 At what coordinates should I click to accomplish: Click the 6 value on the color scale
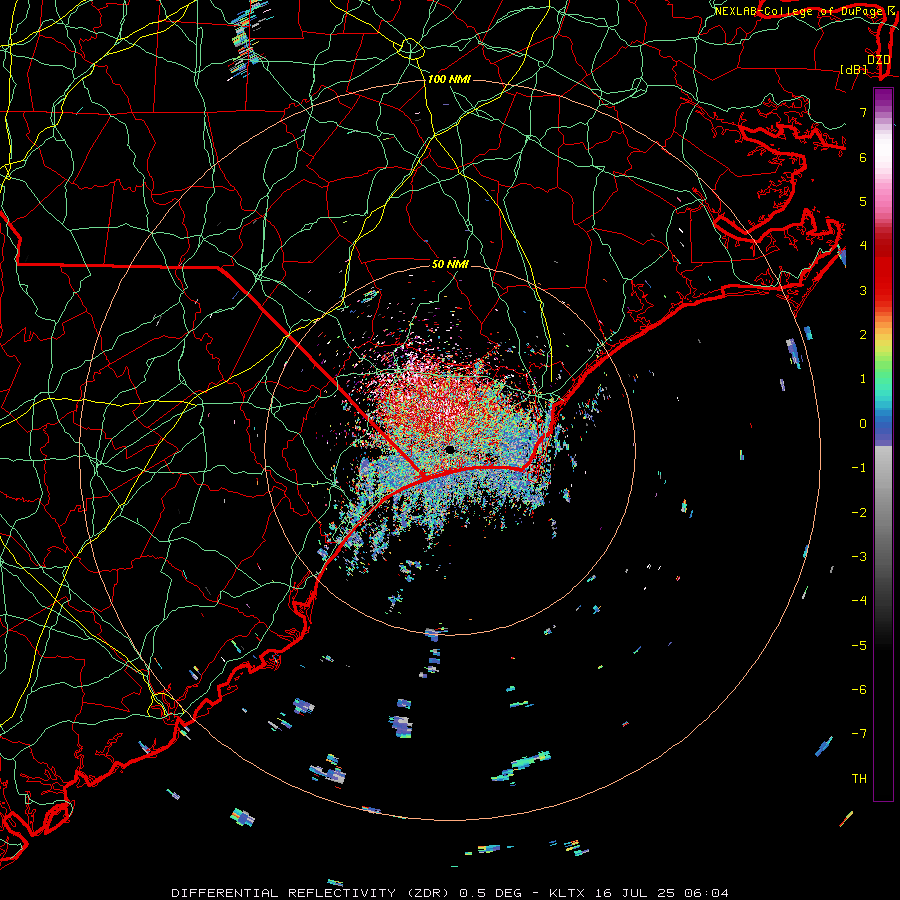863,157
